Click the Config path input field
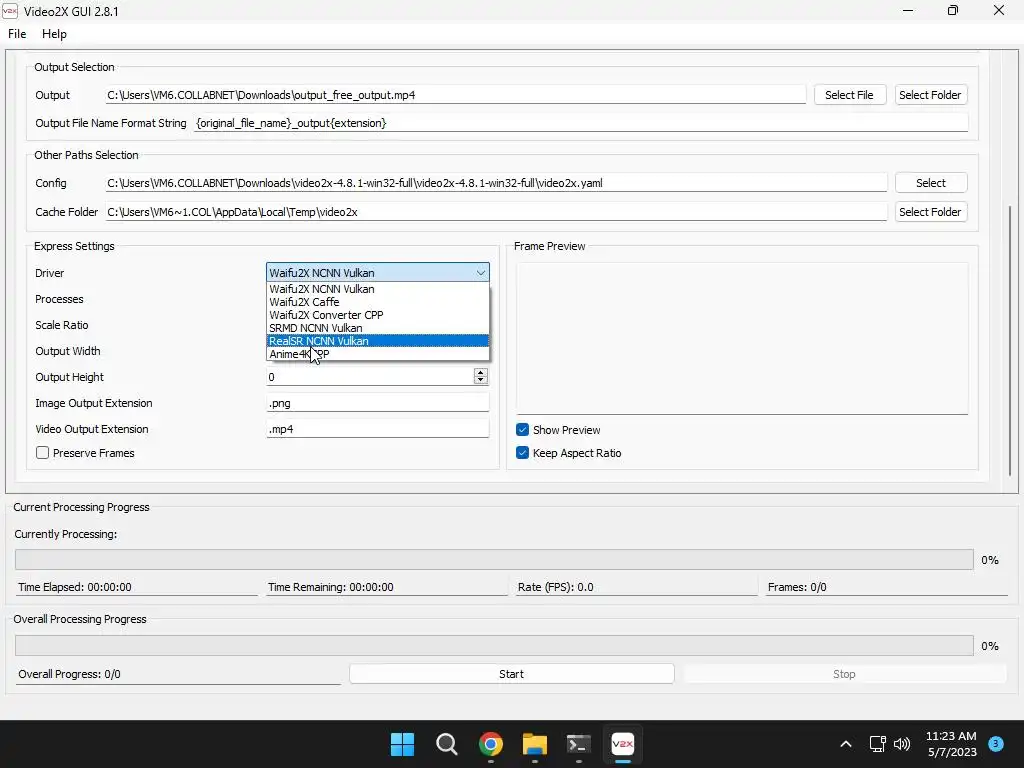1024x768 pixels. pos(496,183)
